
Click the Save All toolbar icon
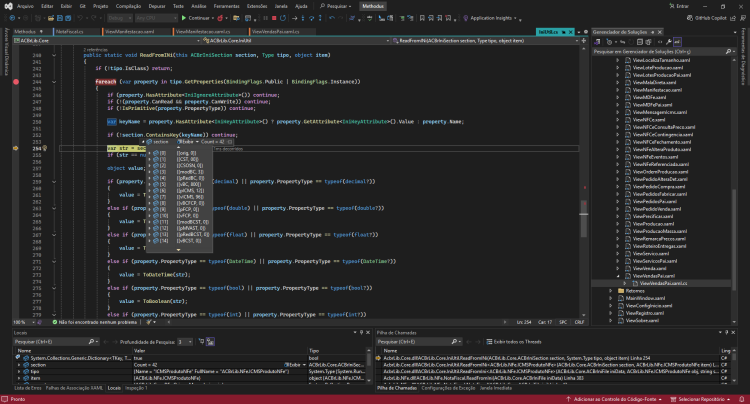click(68, 18)
